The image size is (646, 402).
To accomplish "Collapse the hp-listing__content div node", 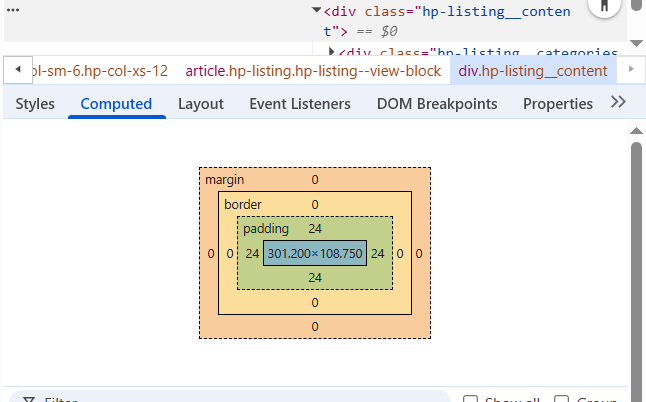I will click(x=316, y=11).
